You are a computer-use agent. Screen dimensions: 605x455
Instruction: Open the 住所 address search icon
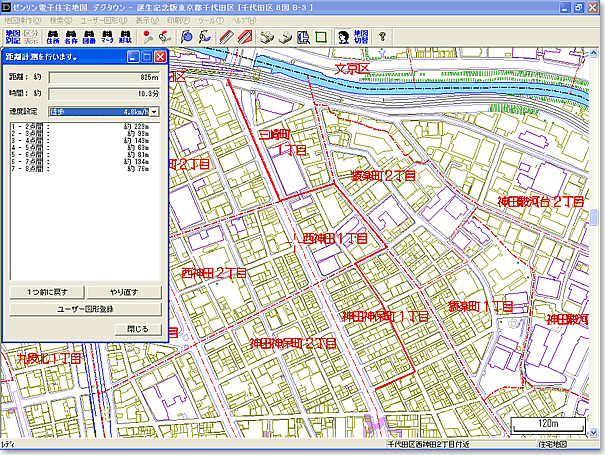click(x=53, y=37)
